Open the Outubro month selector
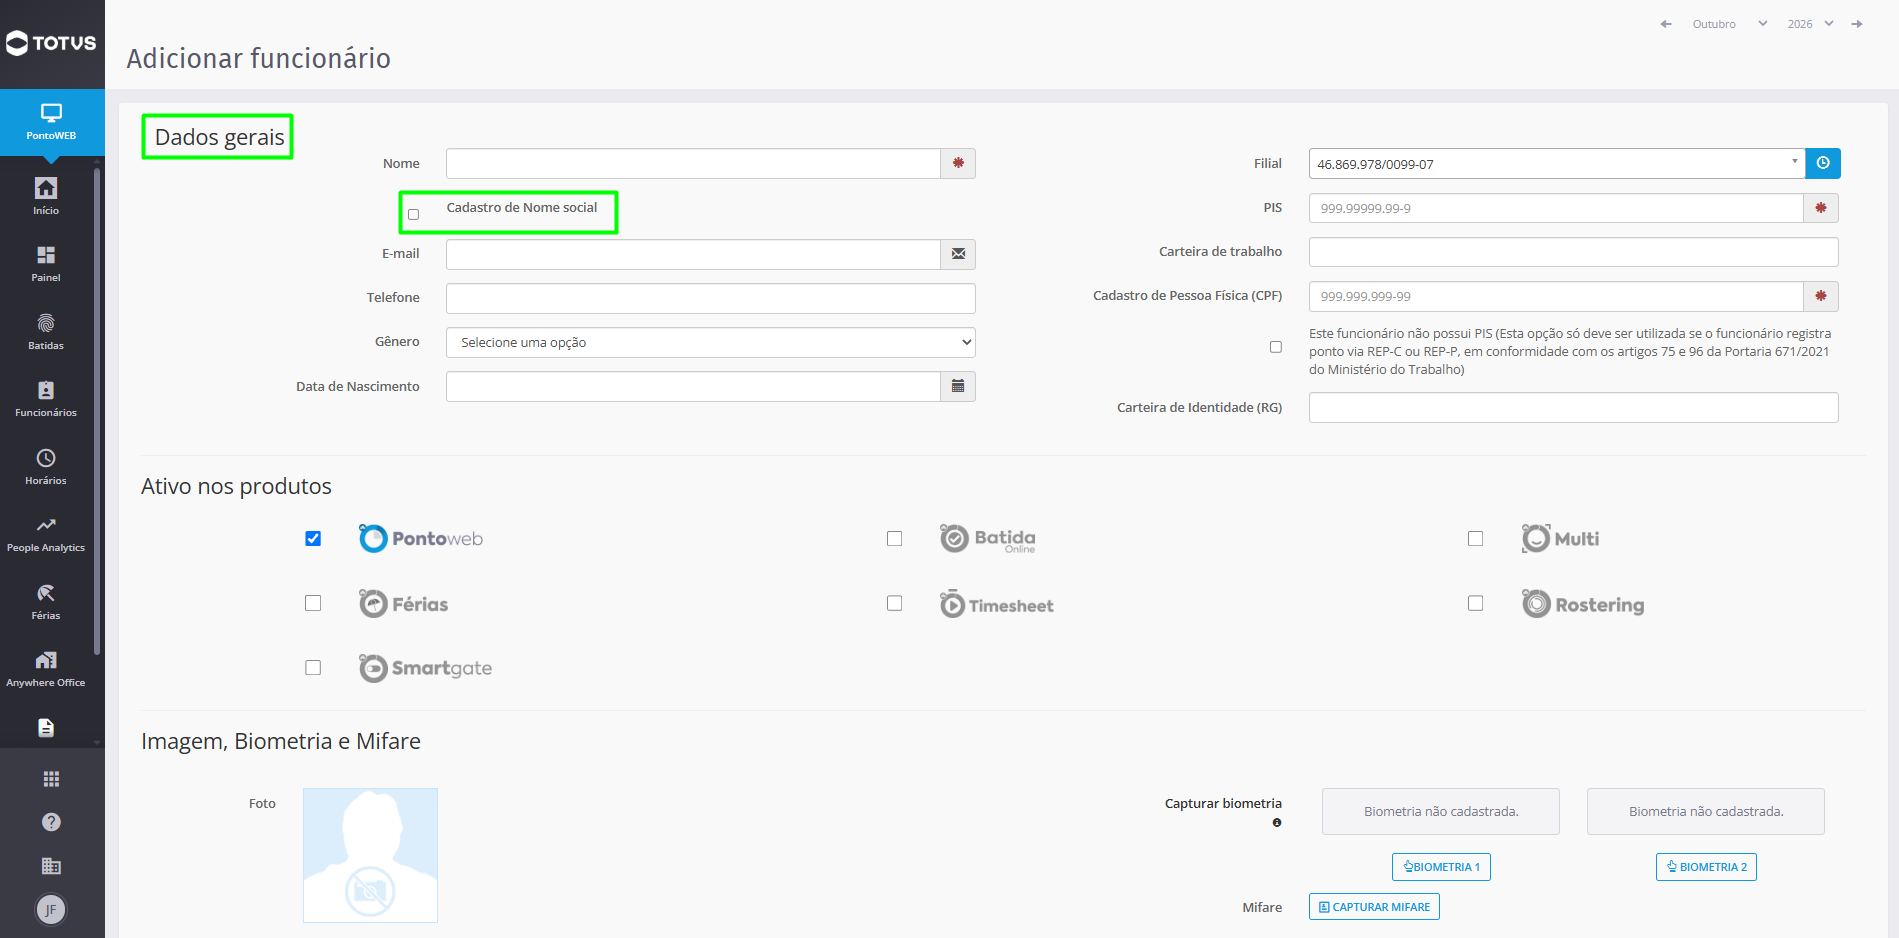This screenshot has width=1899, height=938. click(1730, 24)
